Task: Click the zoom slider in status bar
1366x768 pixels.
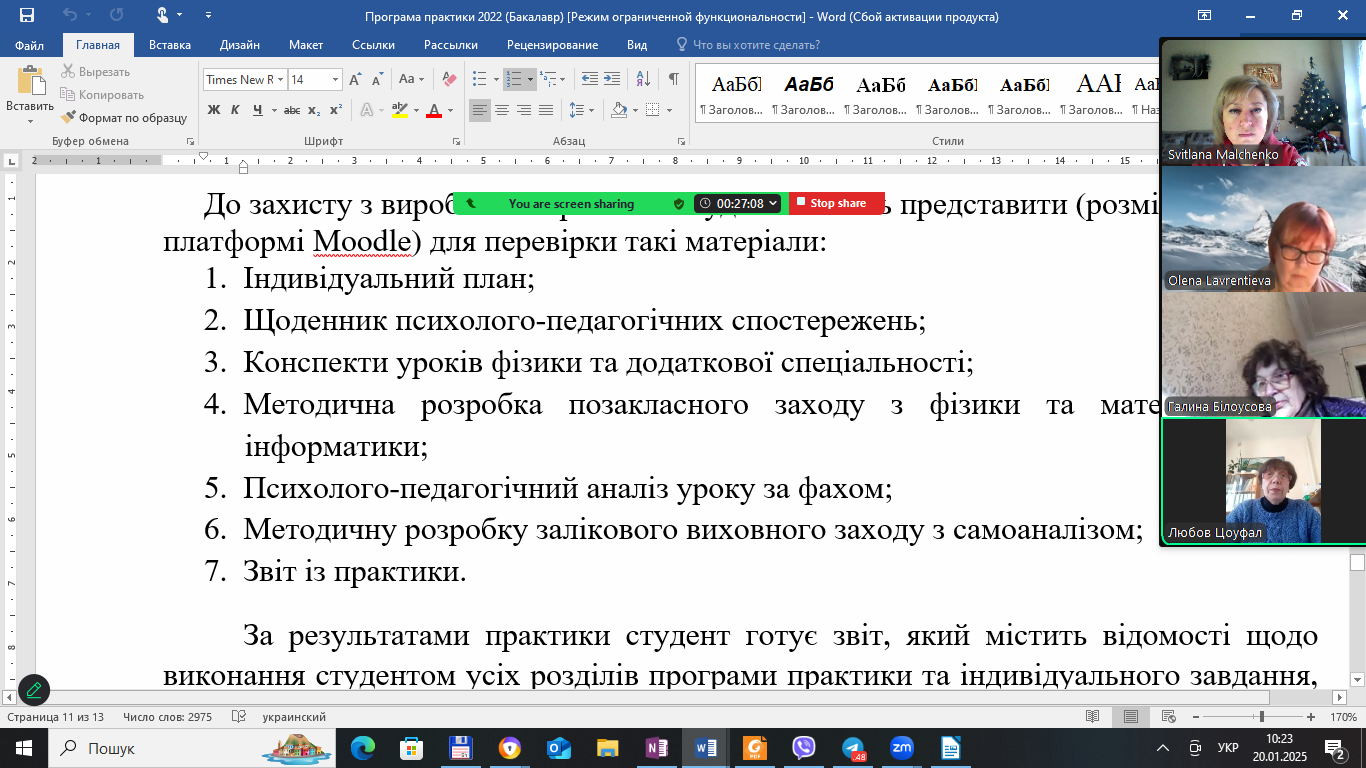Action: tap(1261, 717)
